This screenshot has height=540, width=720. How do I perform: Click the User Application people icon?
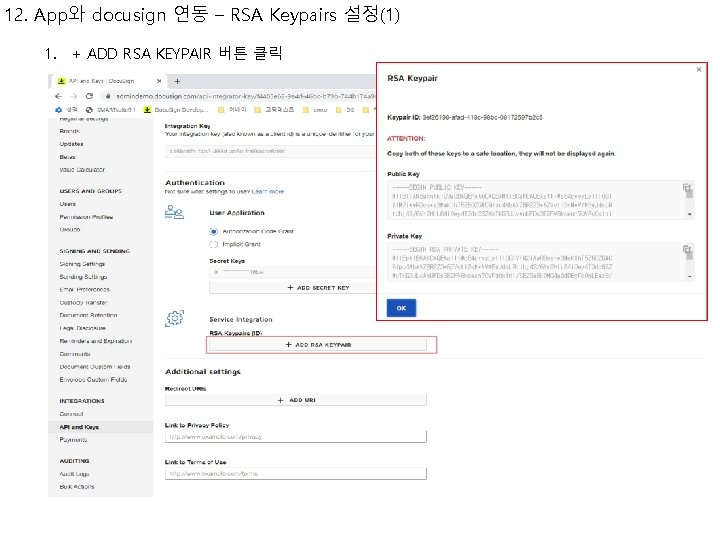174,212
